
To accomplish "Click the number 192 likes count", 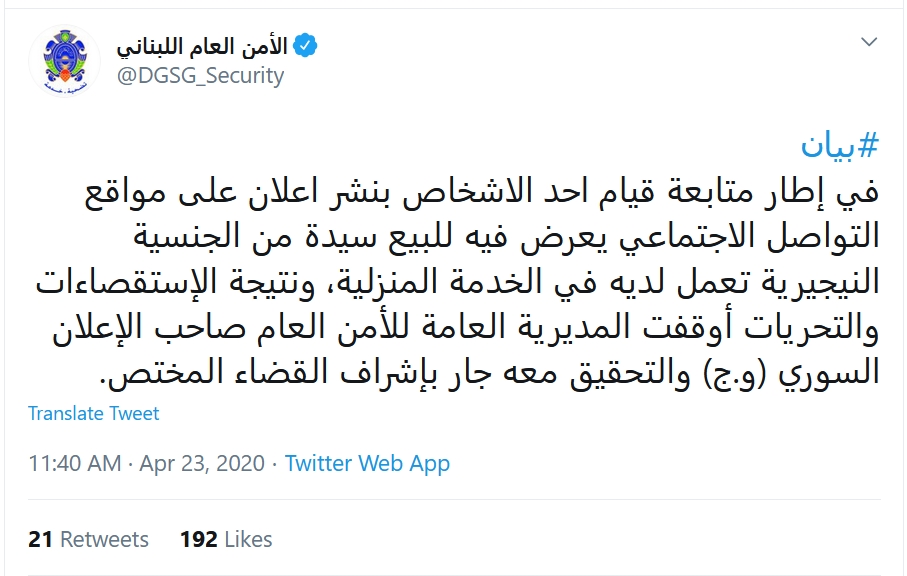I will (x=199, y=540).
